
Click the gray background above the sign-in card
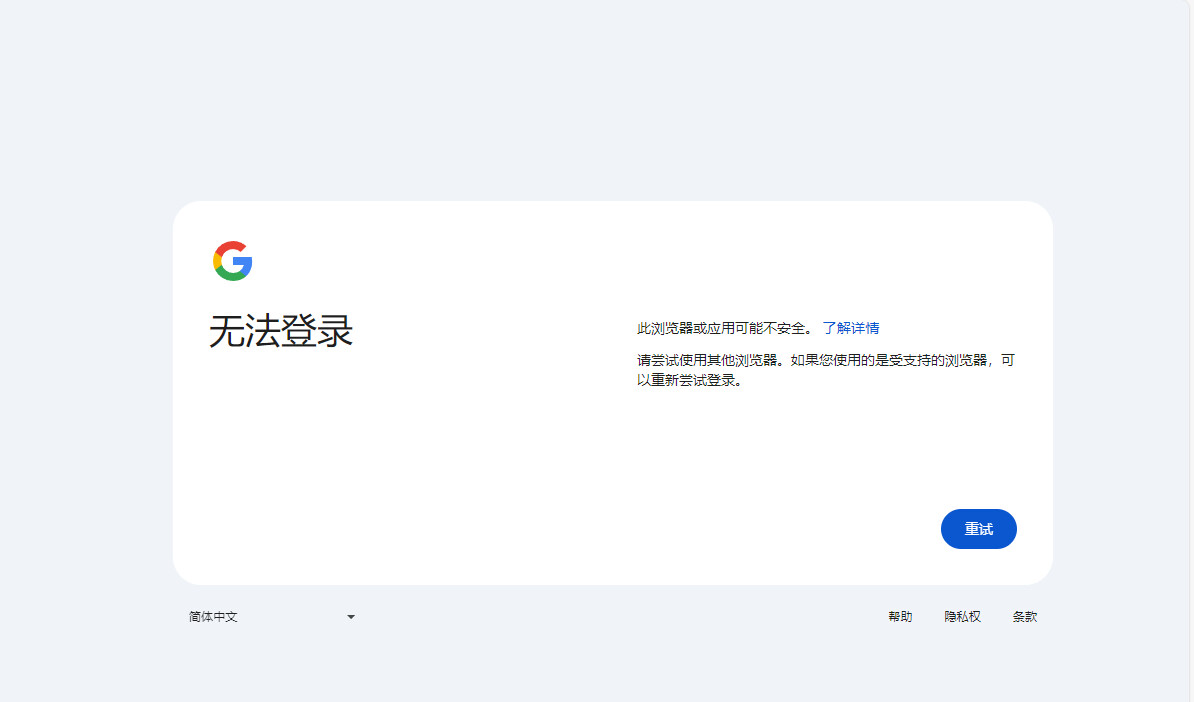[x=600, y=100]
